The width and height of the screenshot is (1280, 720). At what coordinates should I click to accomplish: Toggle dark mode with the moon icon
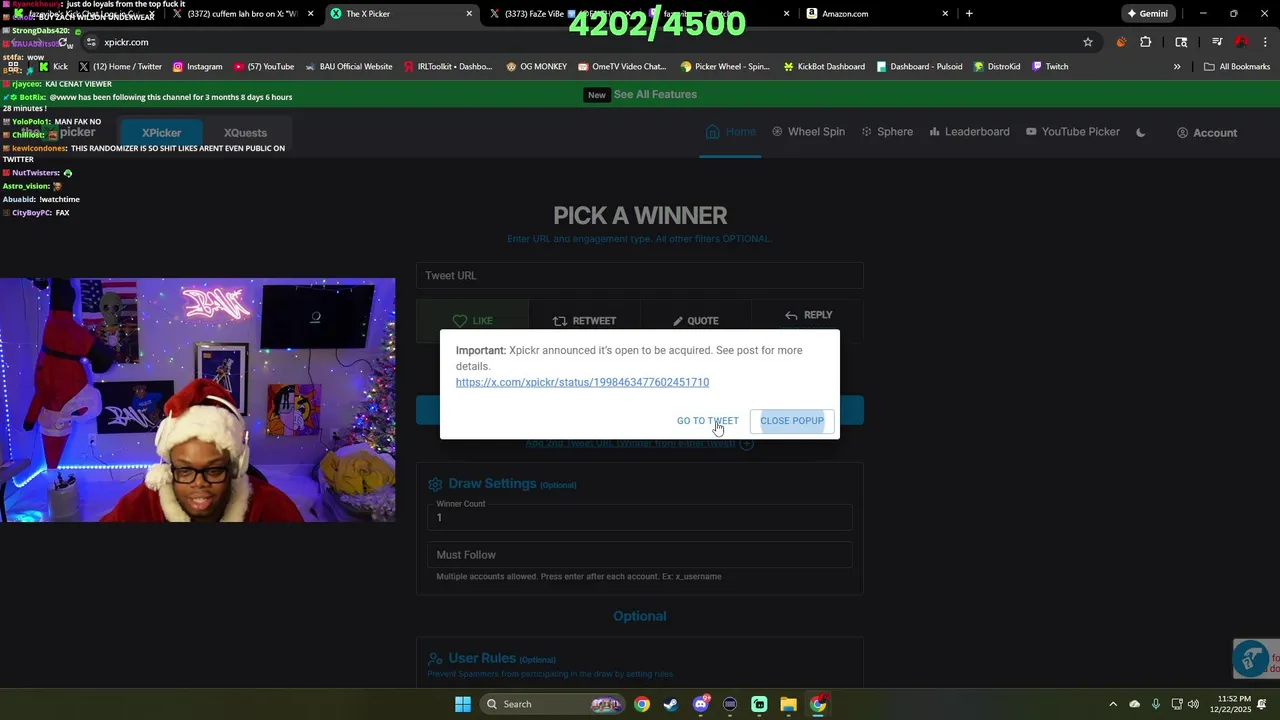pyautogui.click(x=1141, y=132)
